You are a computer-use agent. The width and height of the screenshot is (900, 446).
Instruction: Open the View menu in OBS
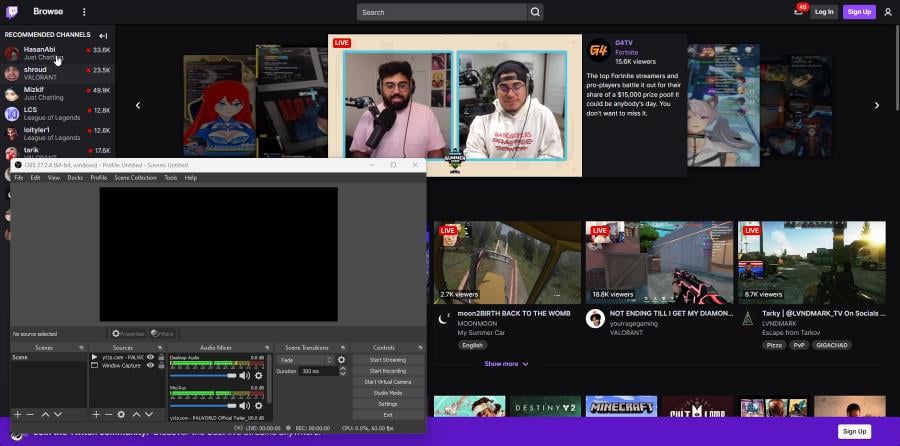point(54,178)
